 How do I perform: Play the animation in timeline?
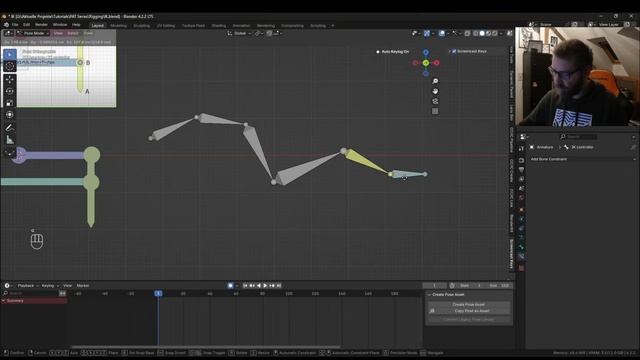tap(265, 286)
